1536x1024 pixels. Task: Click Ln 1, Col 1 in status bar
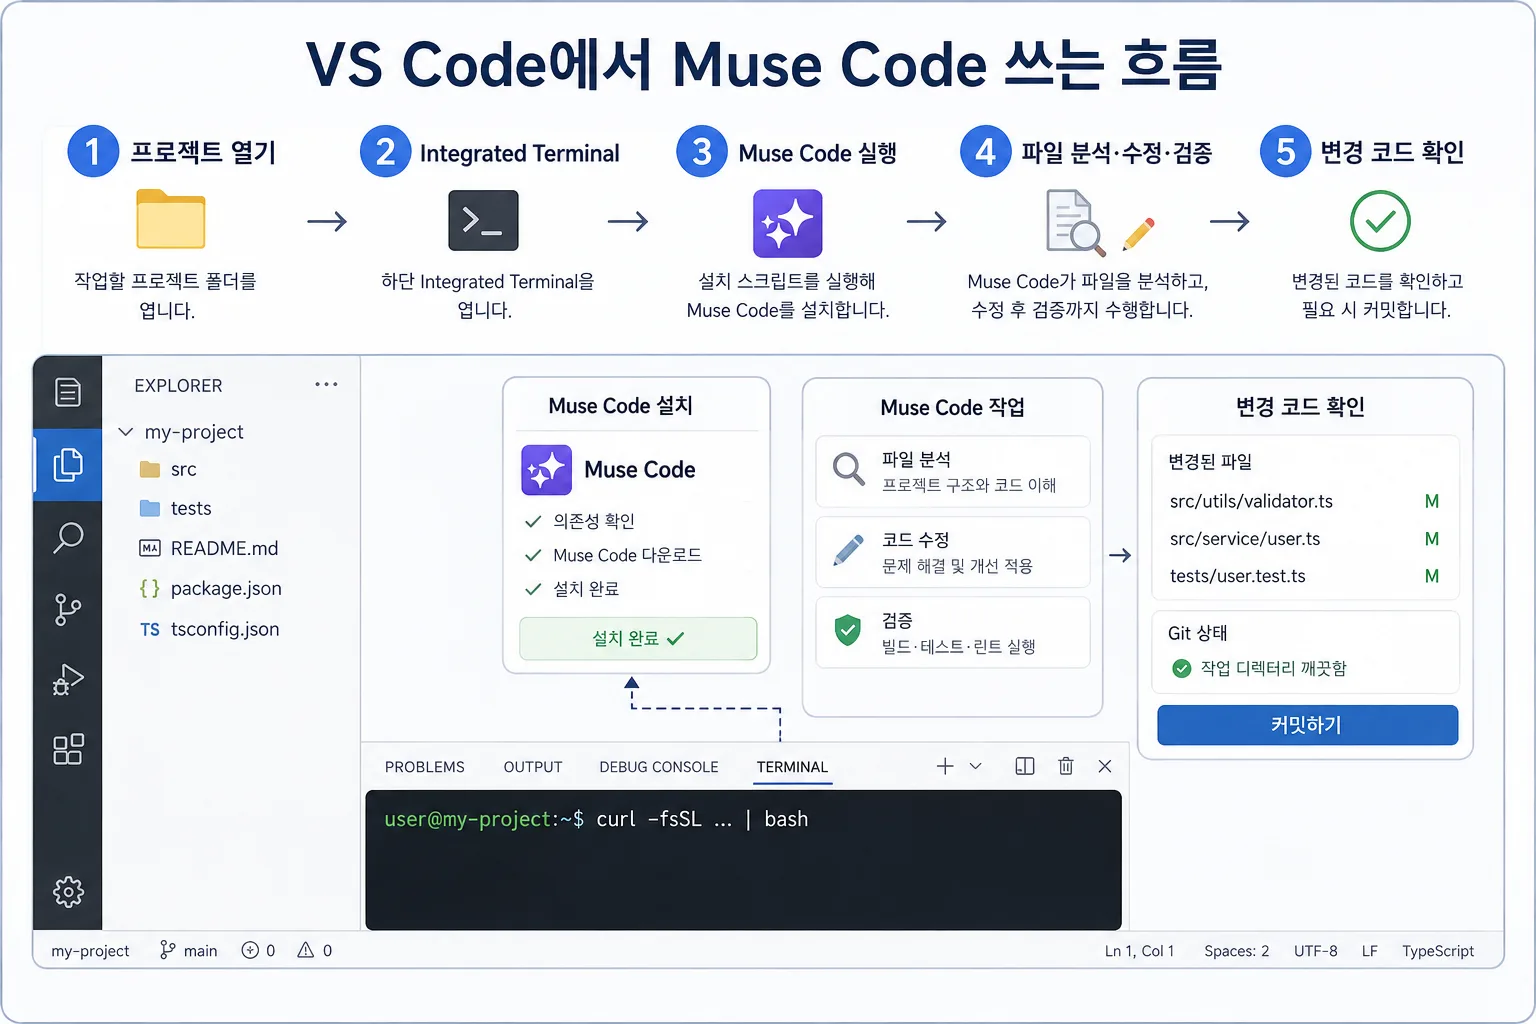coord(1139,951)
